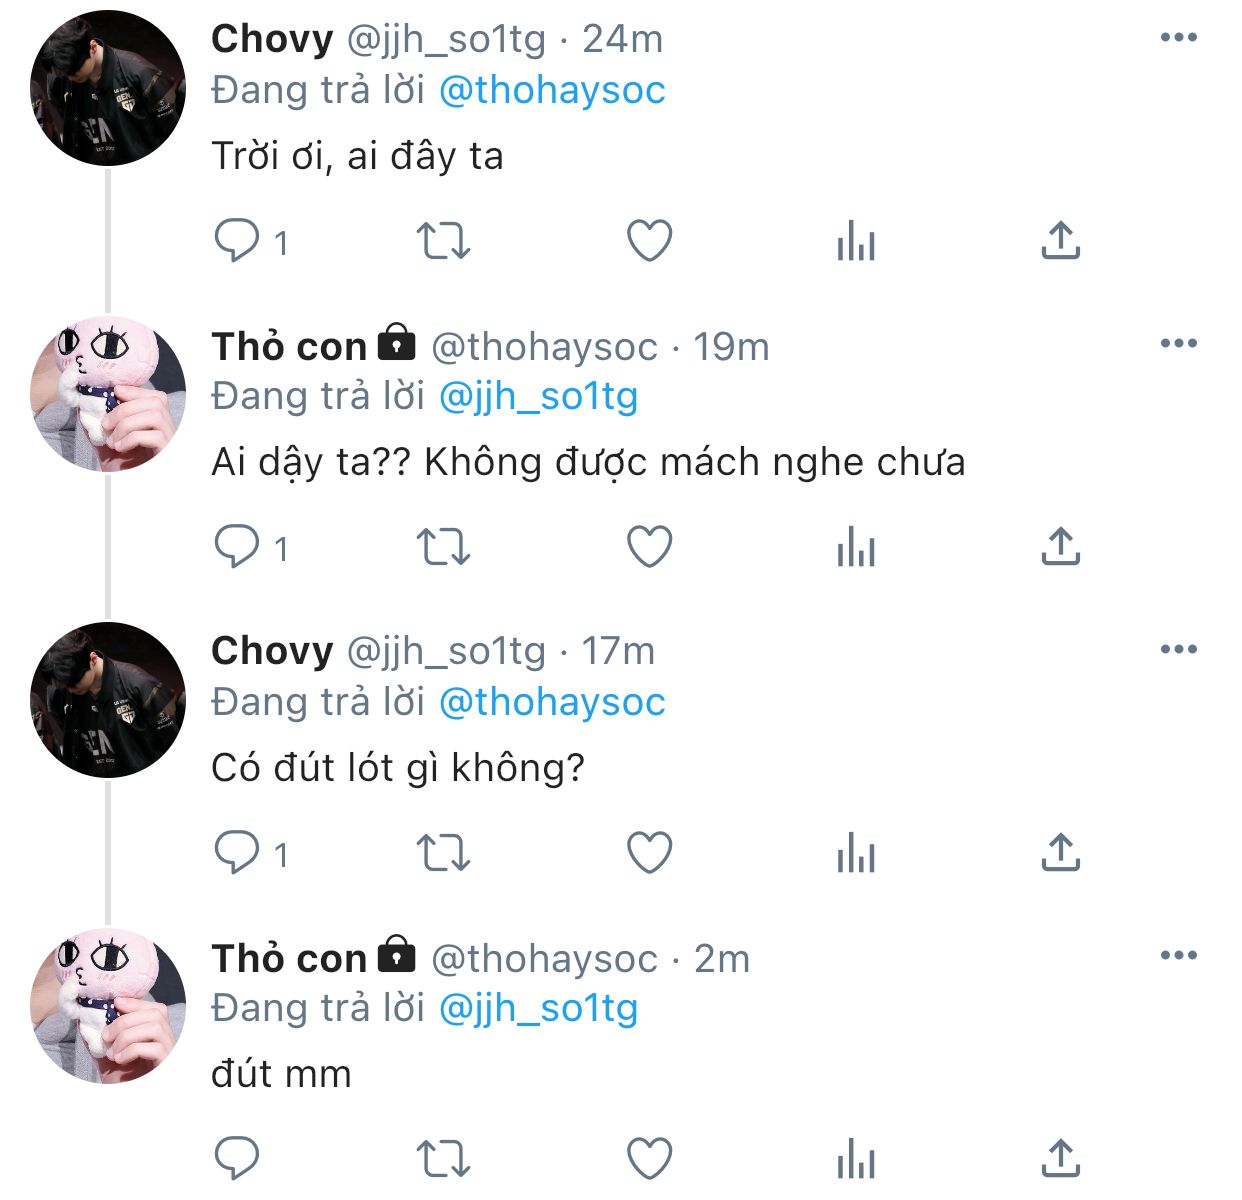View analytics of Chovy's 17m tweet

(x=856, y=853)
